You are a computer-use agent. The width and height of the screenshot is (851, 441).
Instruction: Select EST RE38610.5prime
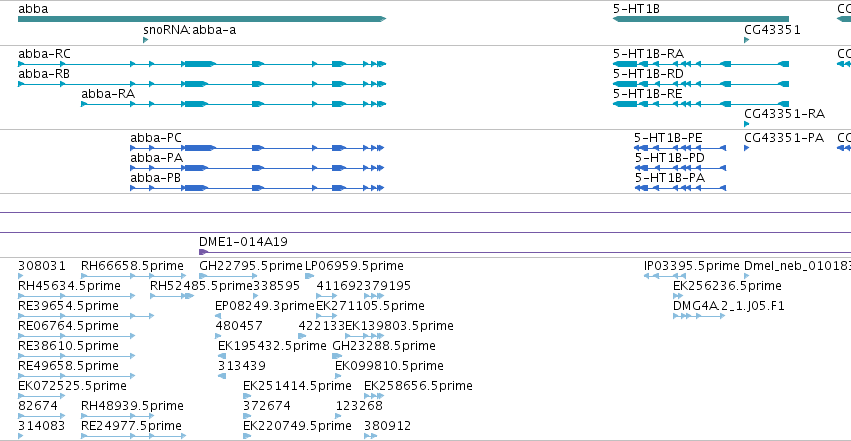pyautogui.click(x=68, y=346)
